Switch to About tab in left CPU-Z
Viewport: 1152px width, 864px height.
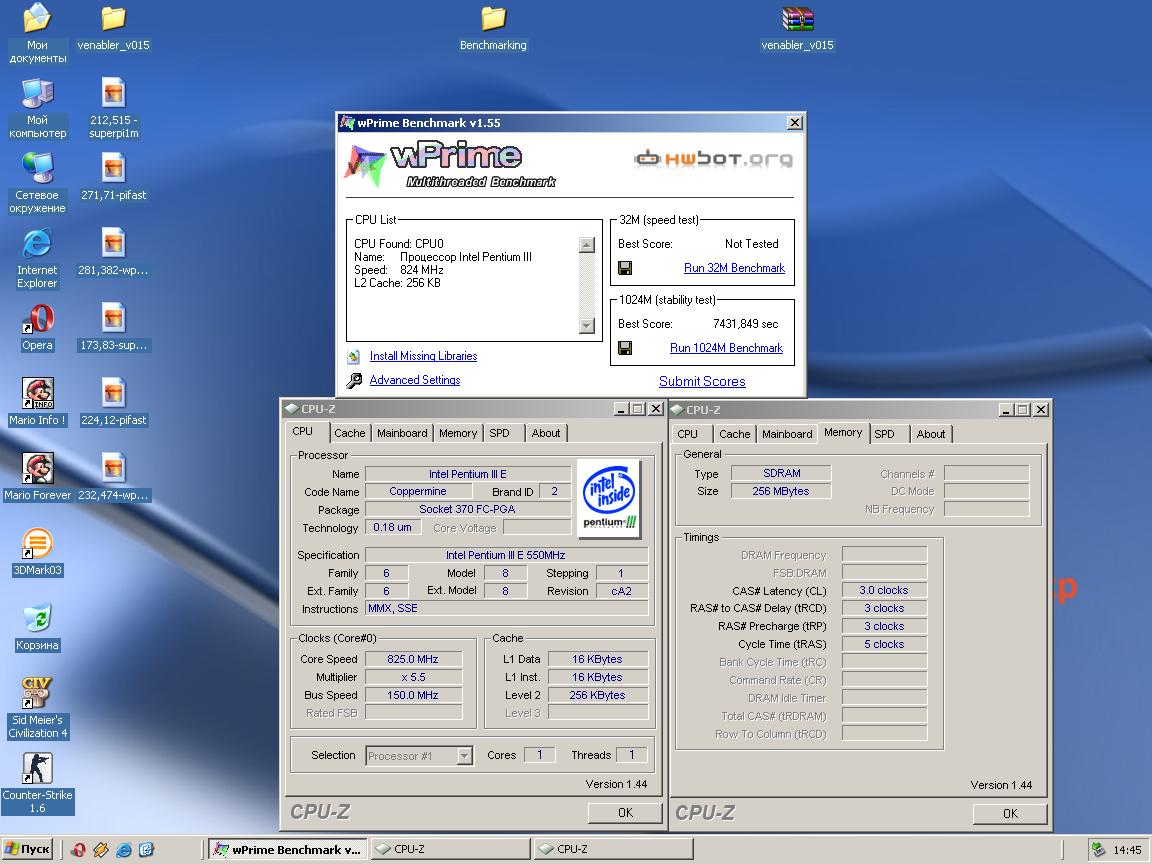pos(546,433)
